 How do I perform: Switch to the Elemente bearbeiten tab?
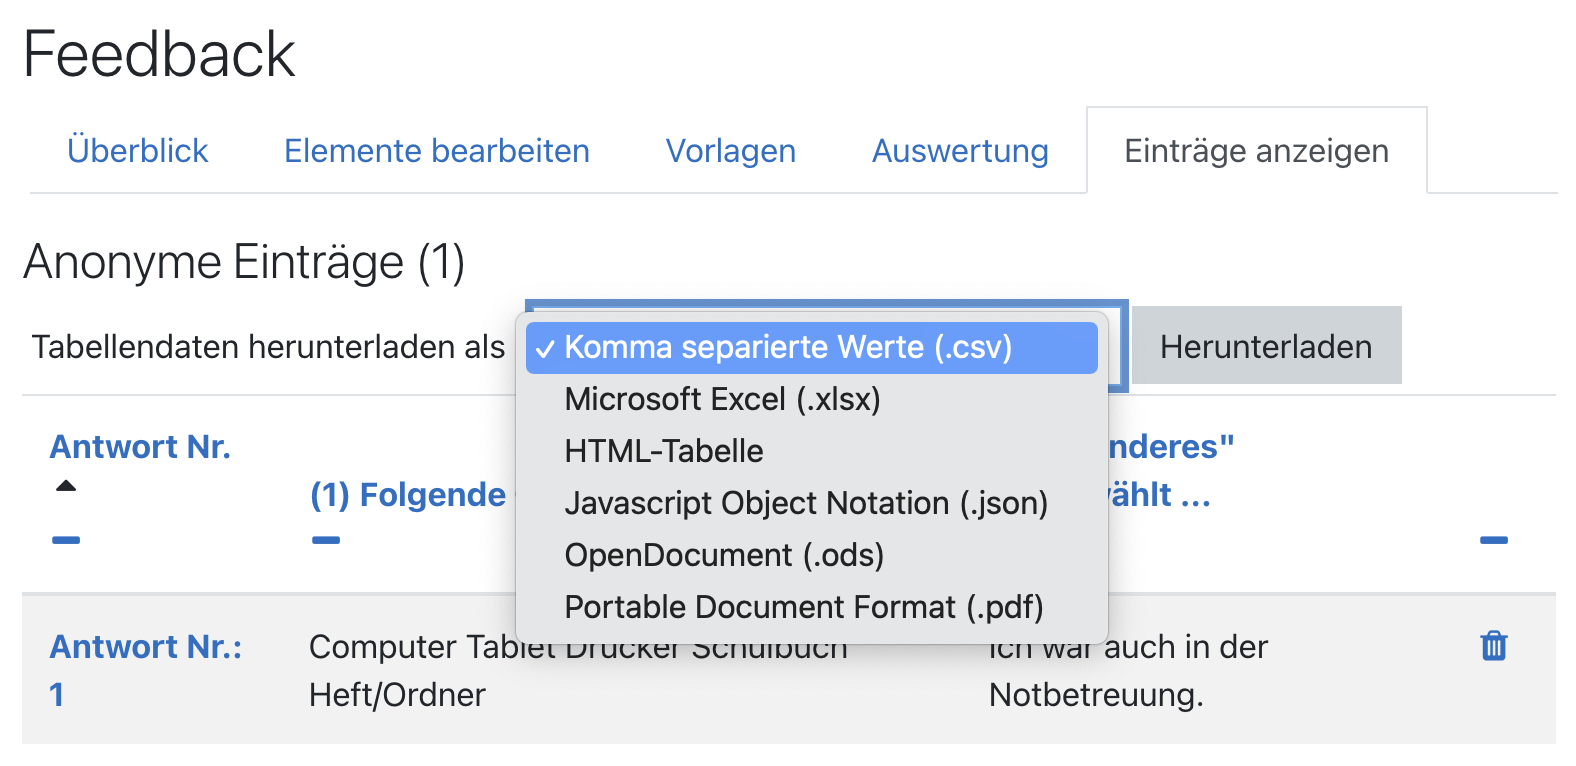[x=437, y=151]
